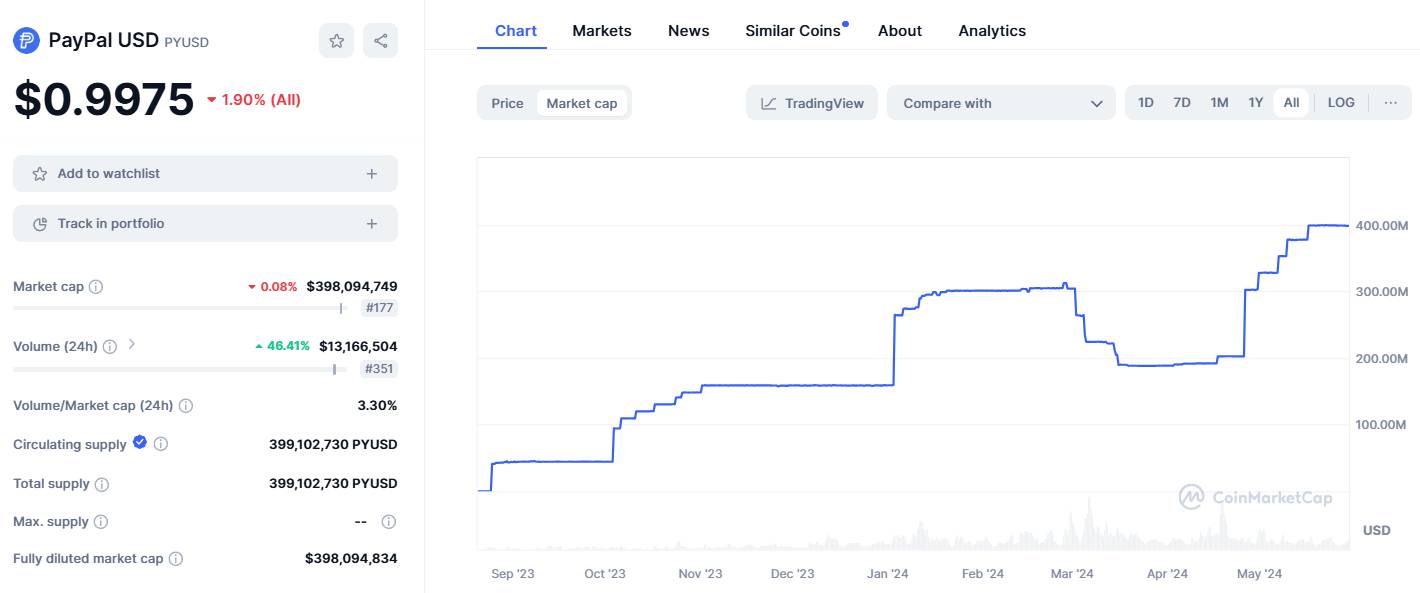Viewport: 1420px width, 593px height.
Task: Star PayPal USD as a favorite
Action: click(x=336, y=41)
